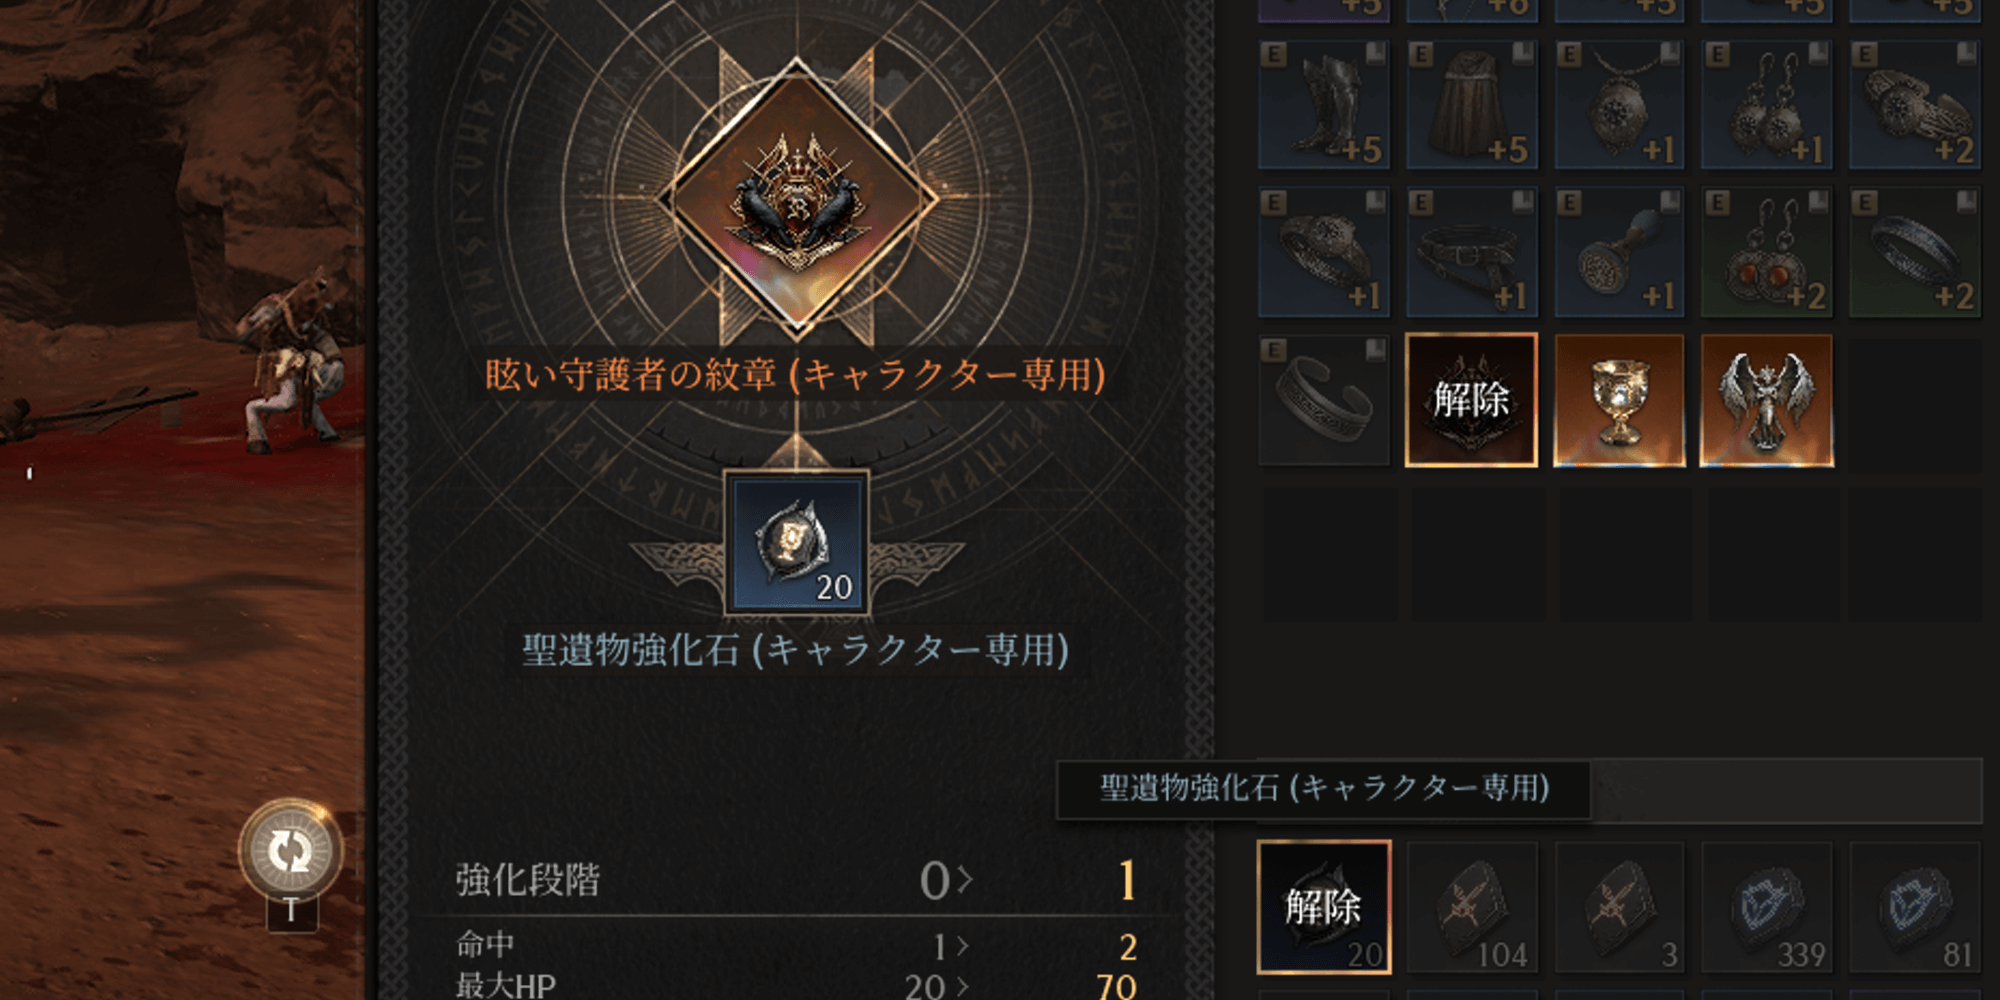Select the belt +1 equipment item
This screenshot has height=1000, width=2000.
tap(1471, 252)
